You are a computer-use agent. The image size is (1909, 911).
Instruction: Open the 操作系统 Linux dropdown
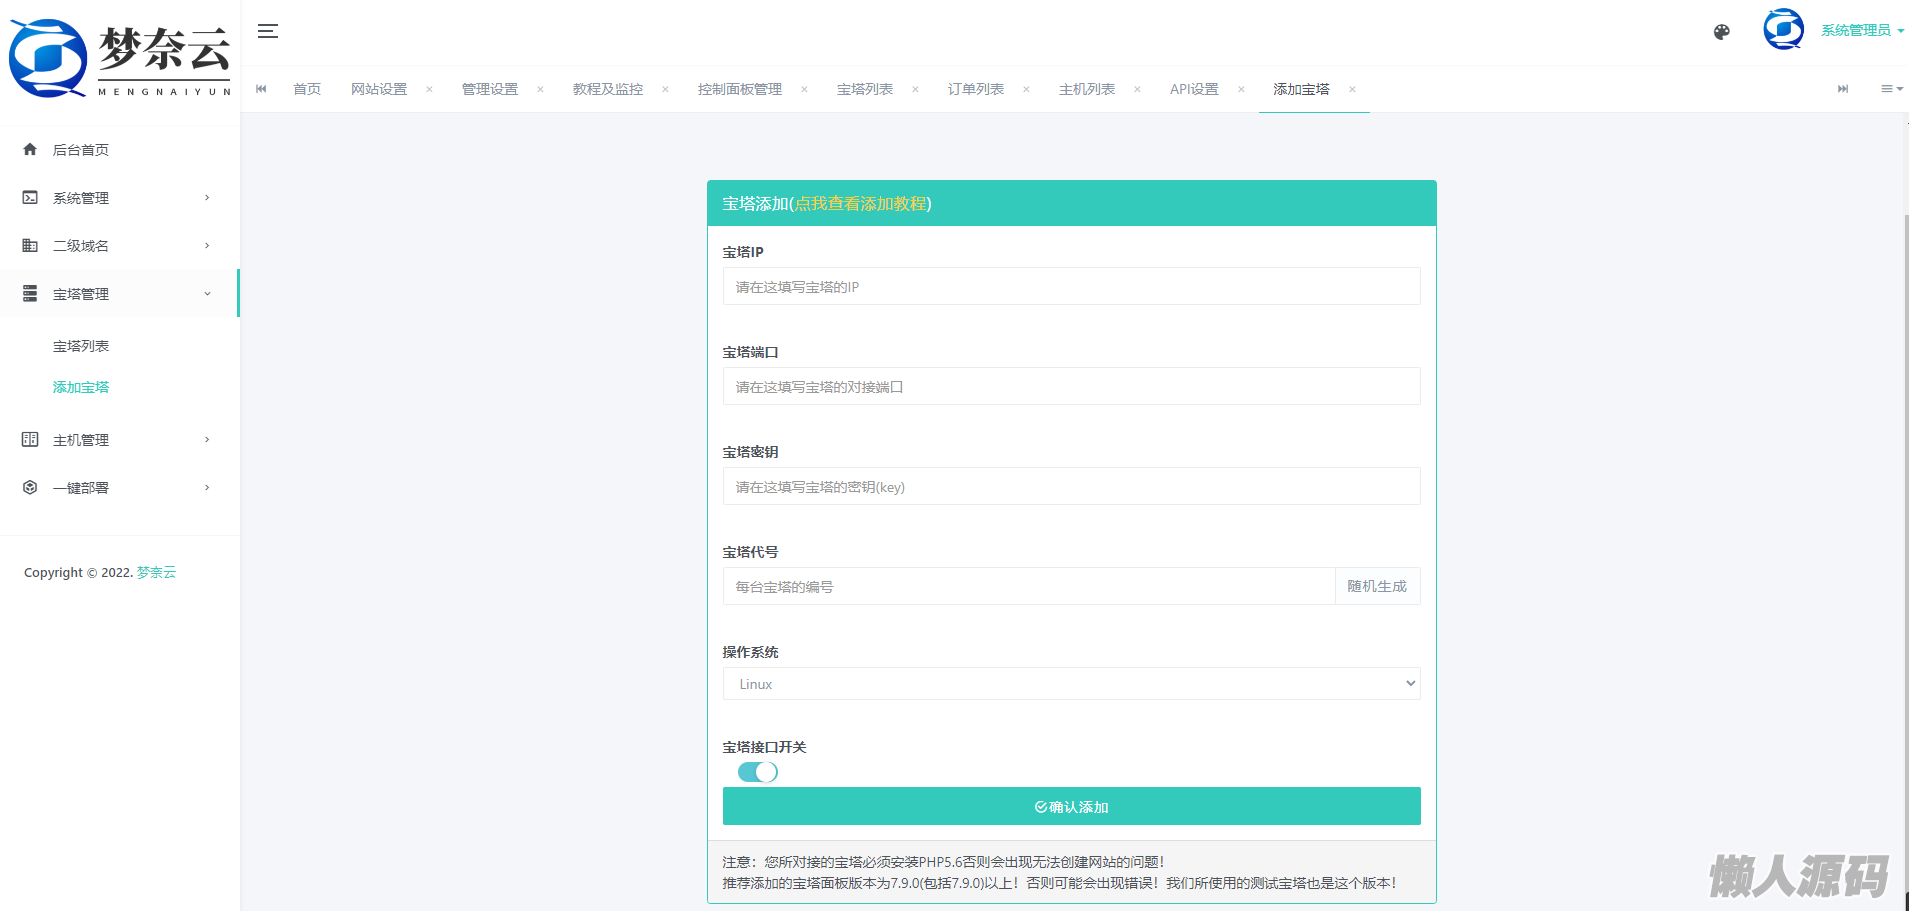click(1070, 684)
